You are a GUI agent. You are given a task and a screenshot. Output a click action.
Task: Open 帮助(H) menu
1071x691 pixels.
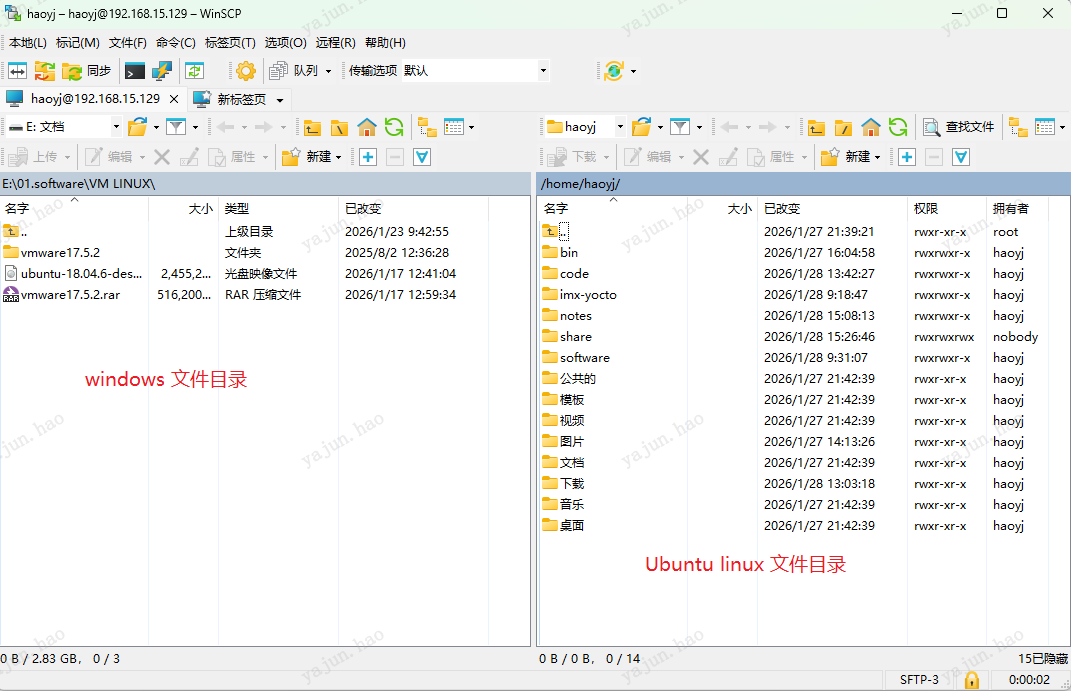385,42
